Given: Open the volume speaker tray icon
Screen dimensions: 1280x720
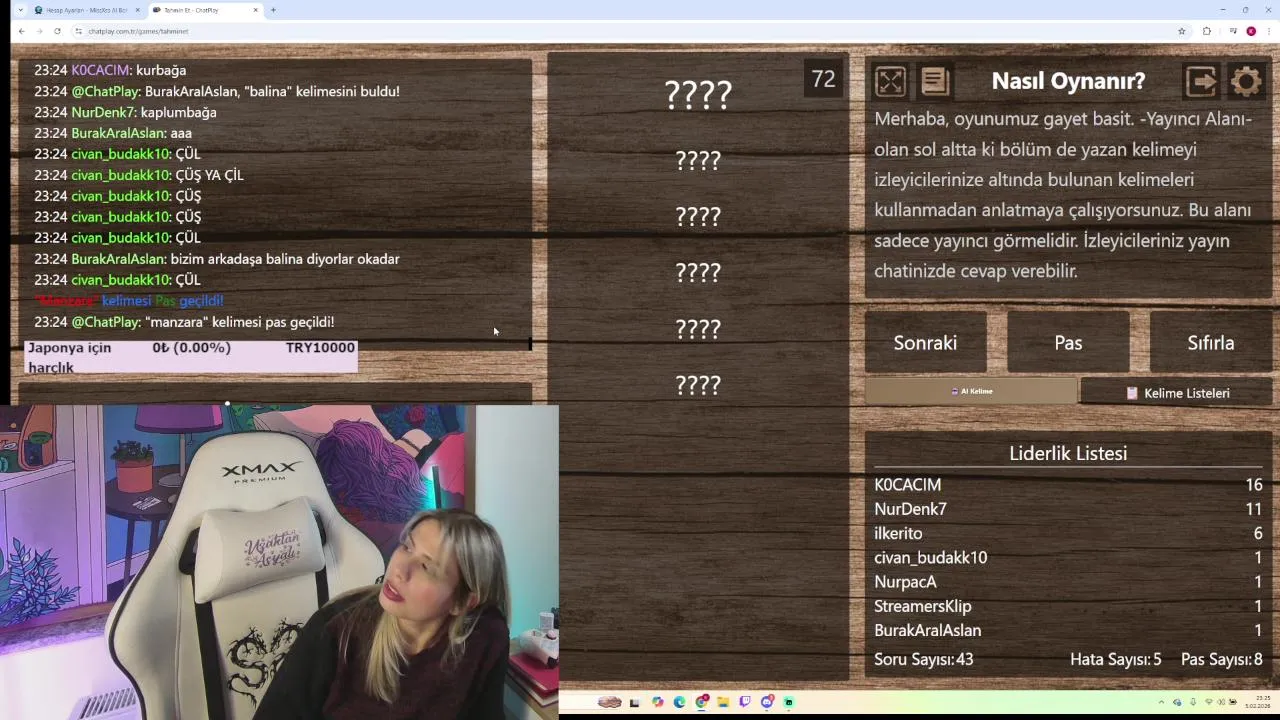Looking at the screenshot, I should point(1221,702).
